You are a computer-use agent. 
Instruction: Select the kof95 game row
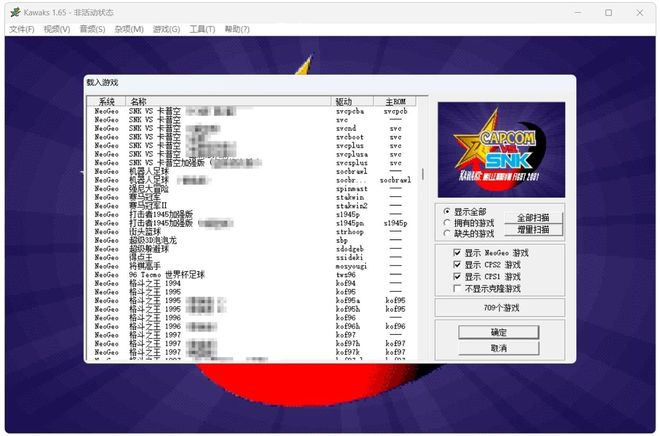click(x=251, y=292)
